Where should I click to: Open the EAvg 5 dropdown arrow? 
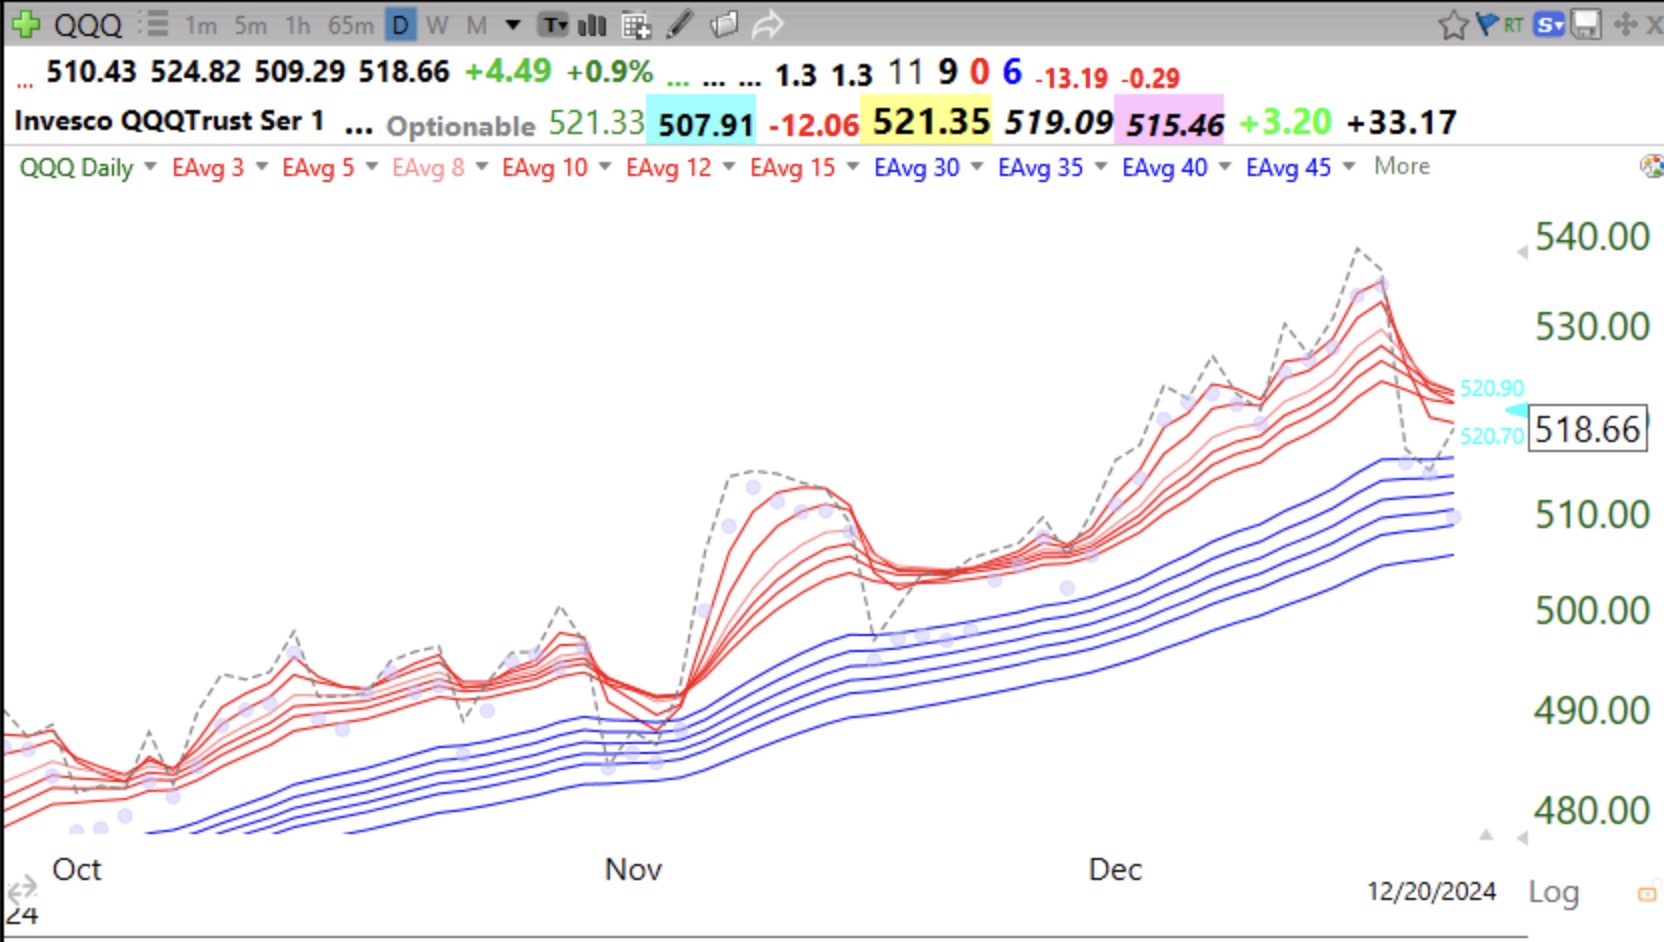click(372, 167)
